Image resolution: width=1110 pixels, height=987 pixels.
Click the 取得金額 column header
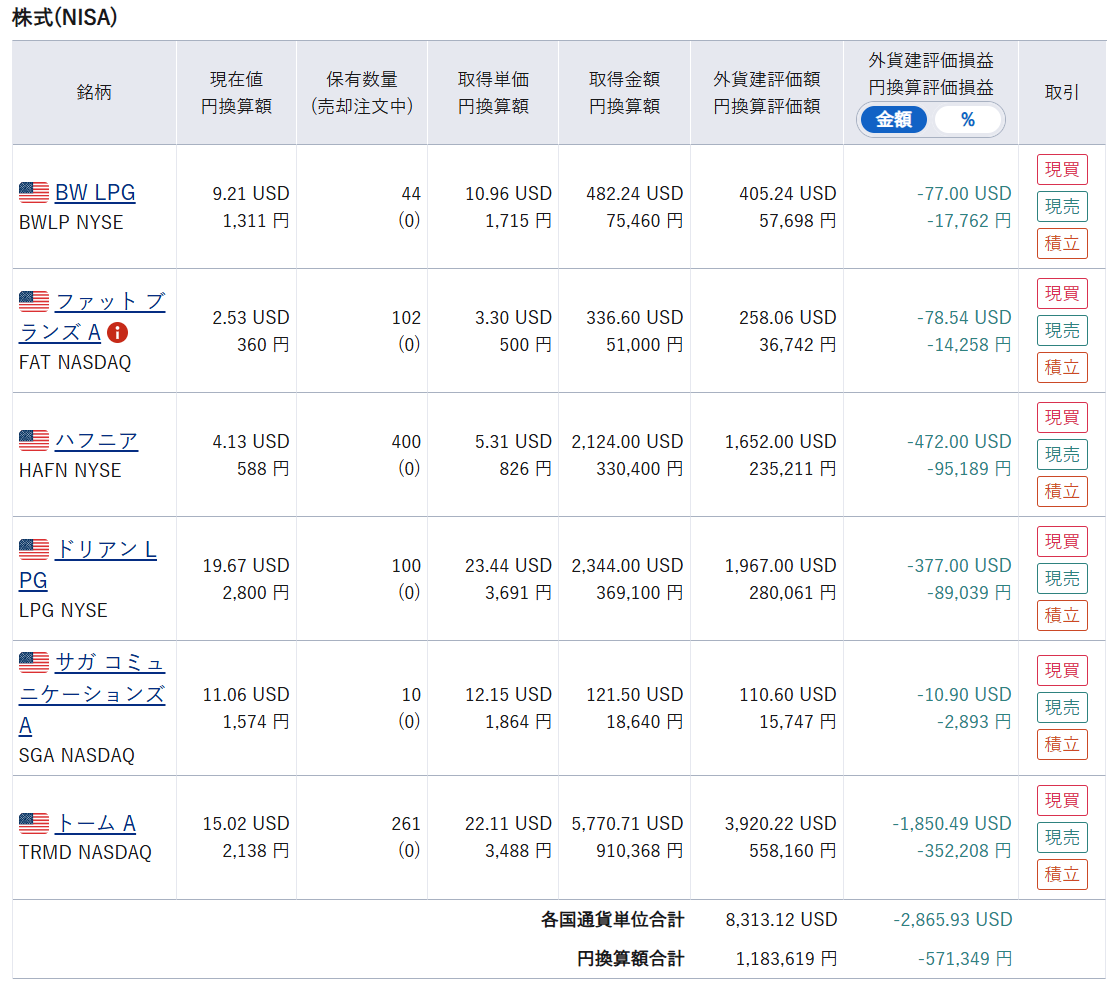pos(624,93)
